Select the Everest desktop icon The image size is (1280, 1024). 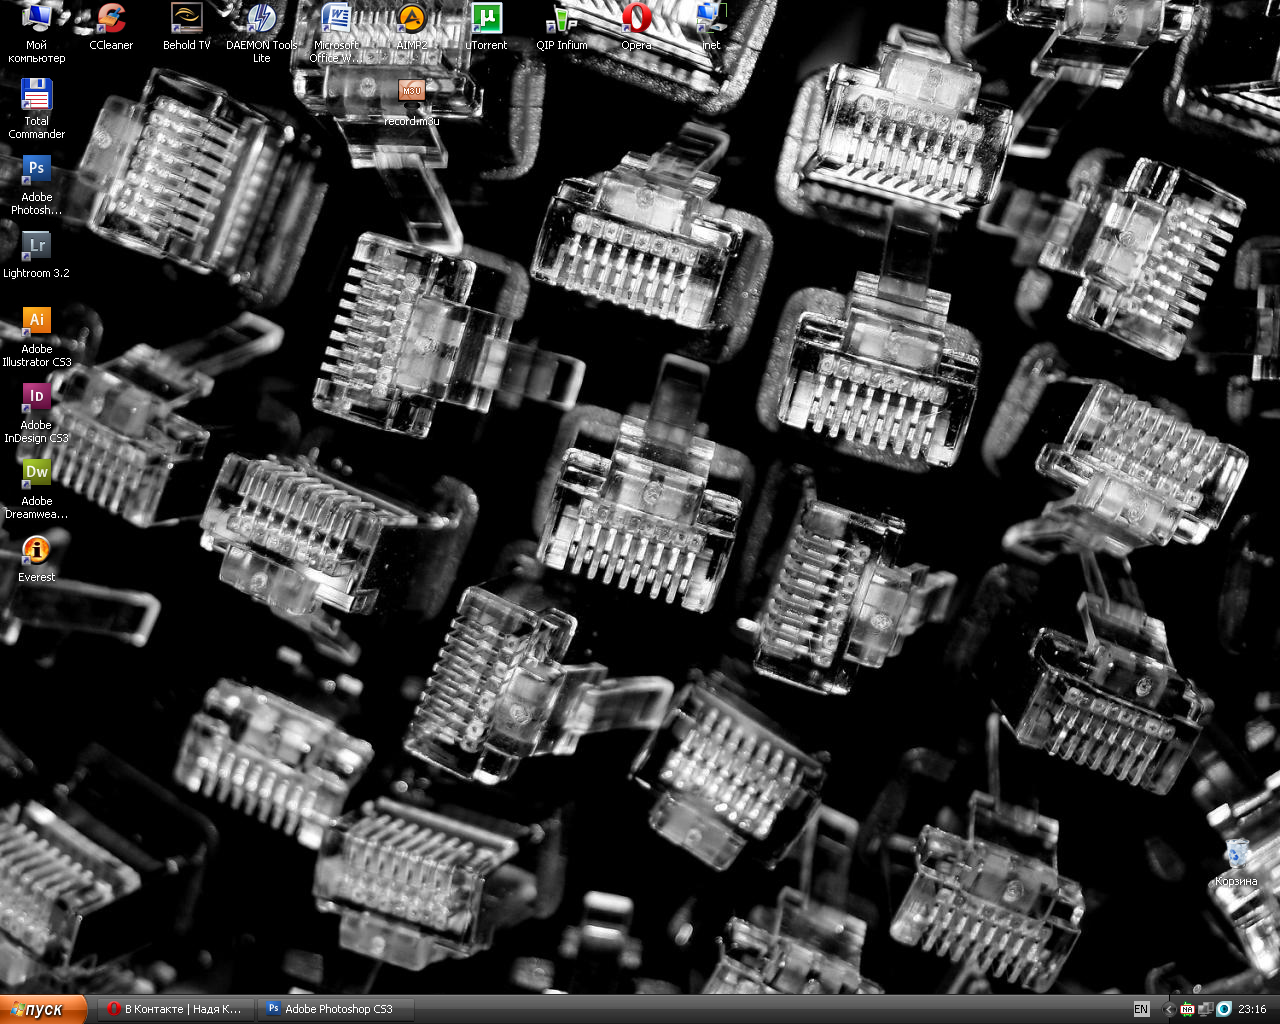pyautogui.click(x=37, y=551)
